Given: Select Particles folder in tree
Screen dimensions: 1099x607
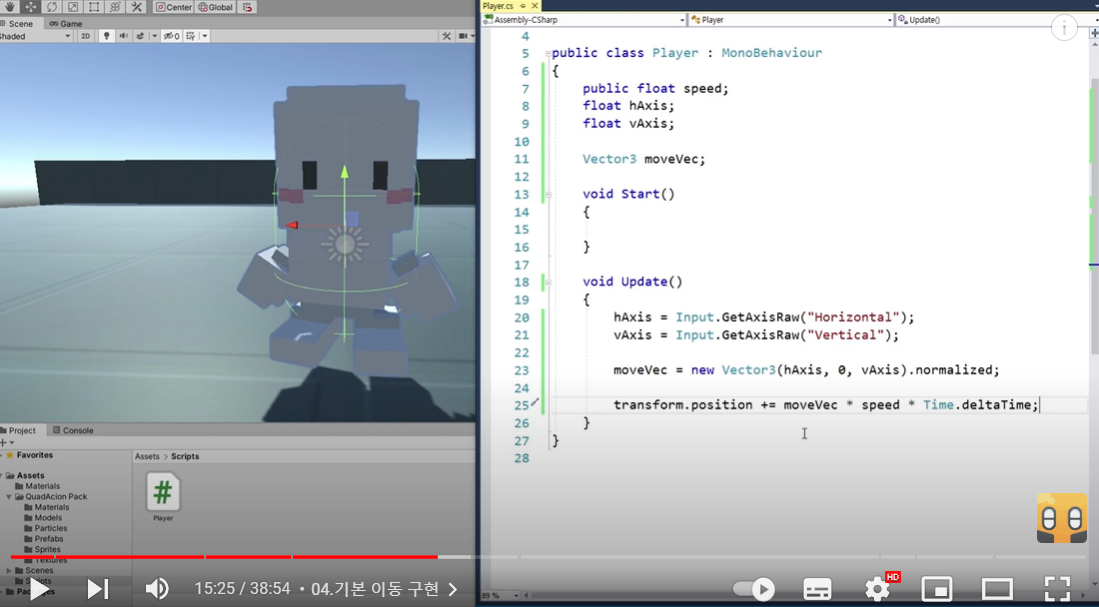Looking at the screenshot, I should tap(51, 528).
